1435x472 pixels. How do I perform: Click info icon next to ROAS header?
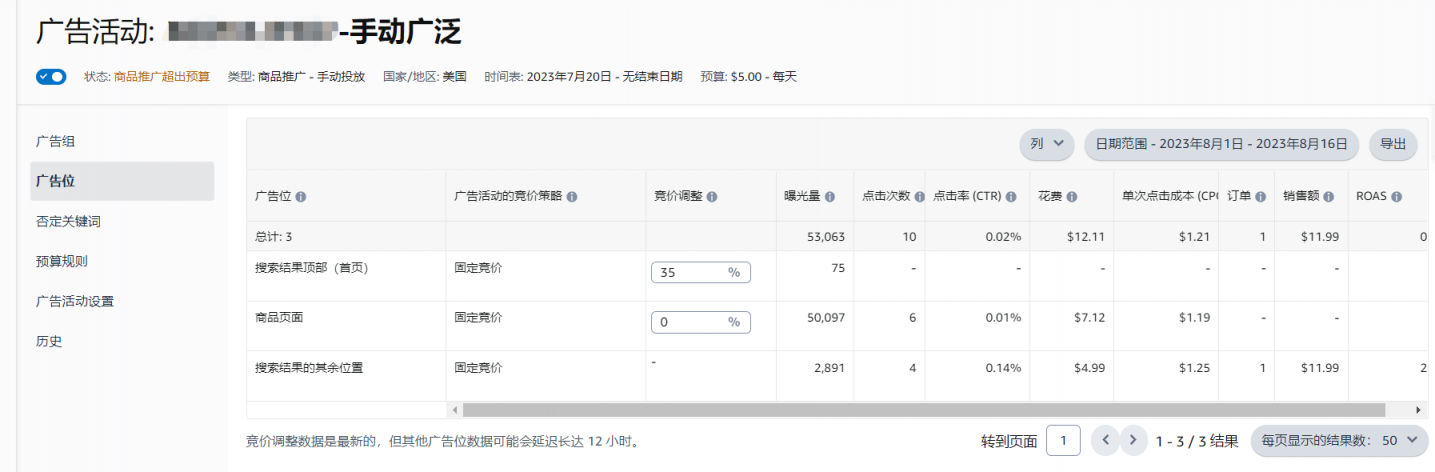[x=1396, y=197]
